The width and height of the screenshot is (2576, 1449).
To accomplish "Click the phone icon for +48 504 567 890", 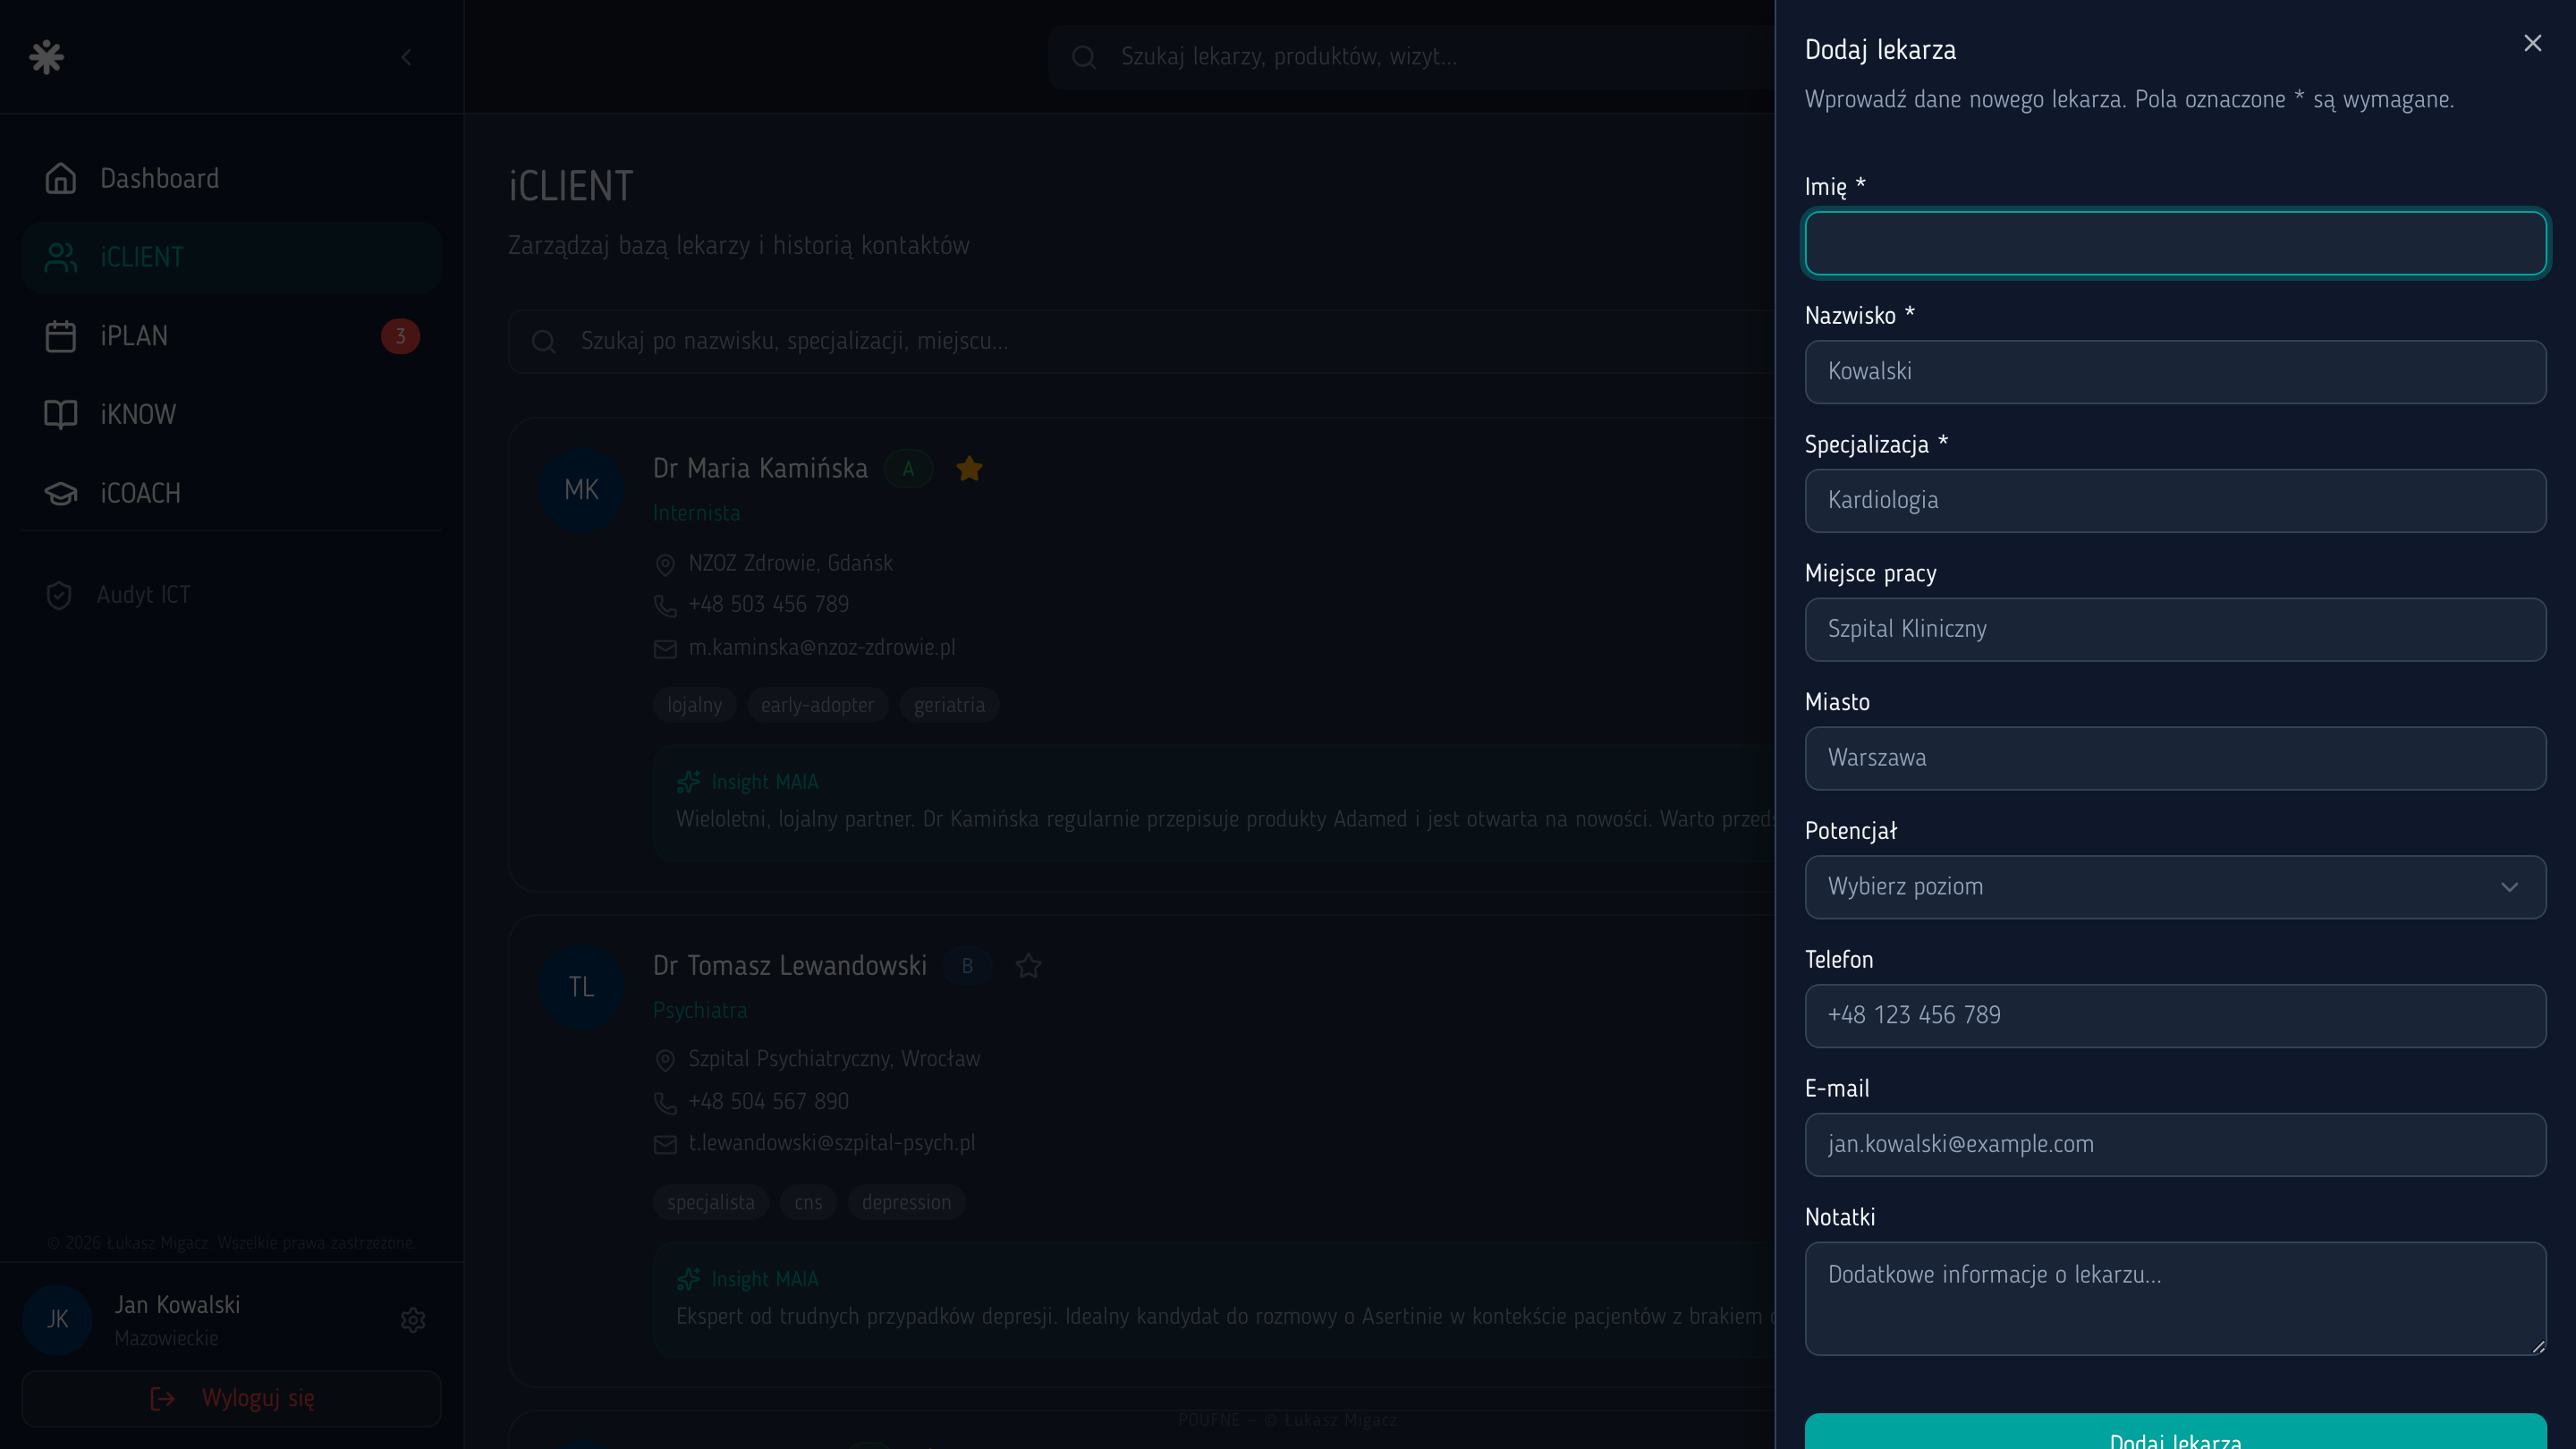I will coord(665,1103).
